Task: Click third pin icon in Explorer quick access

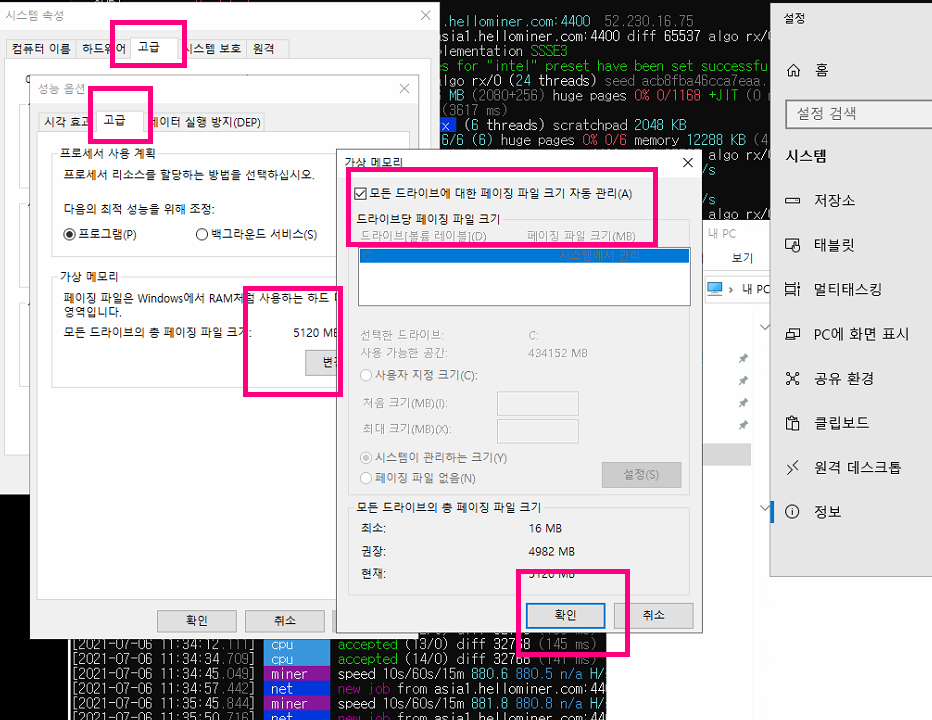Action: [743, 403]
